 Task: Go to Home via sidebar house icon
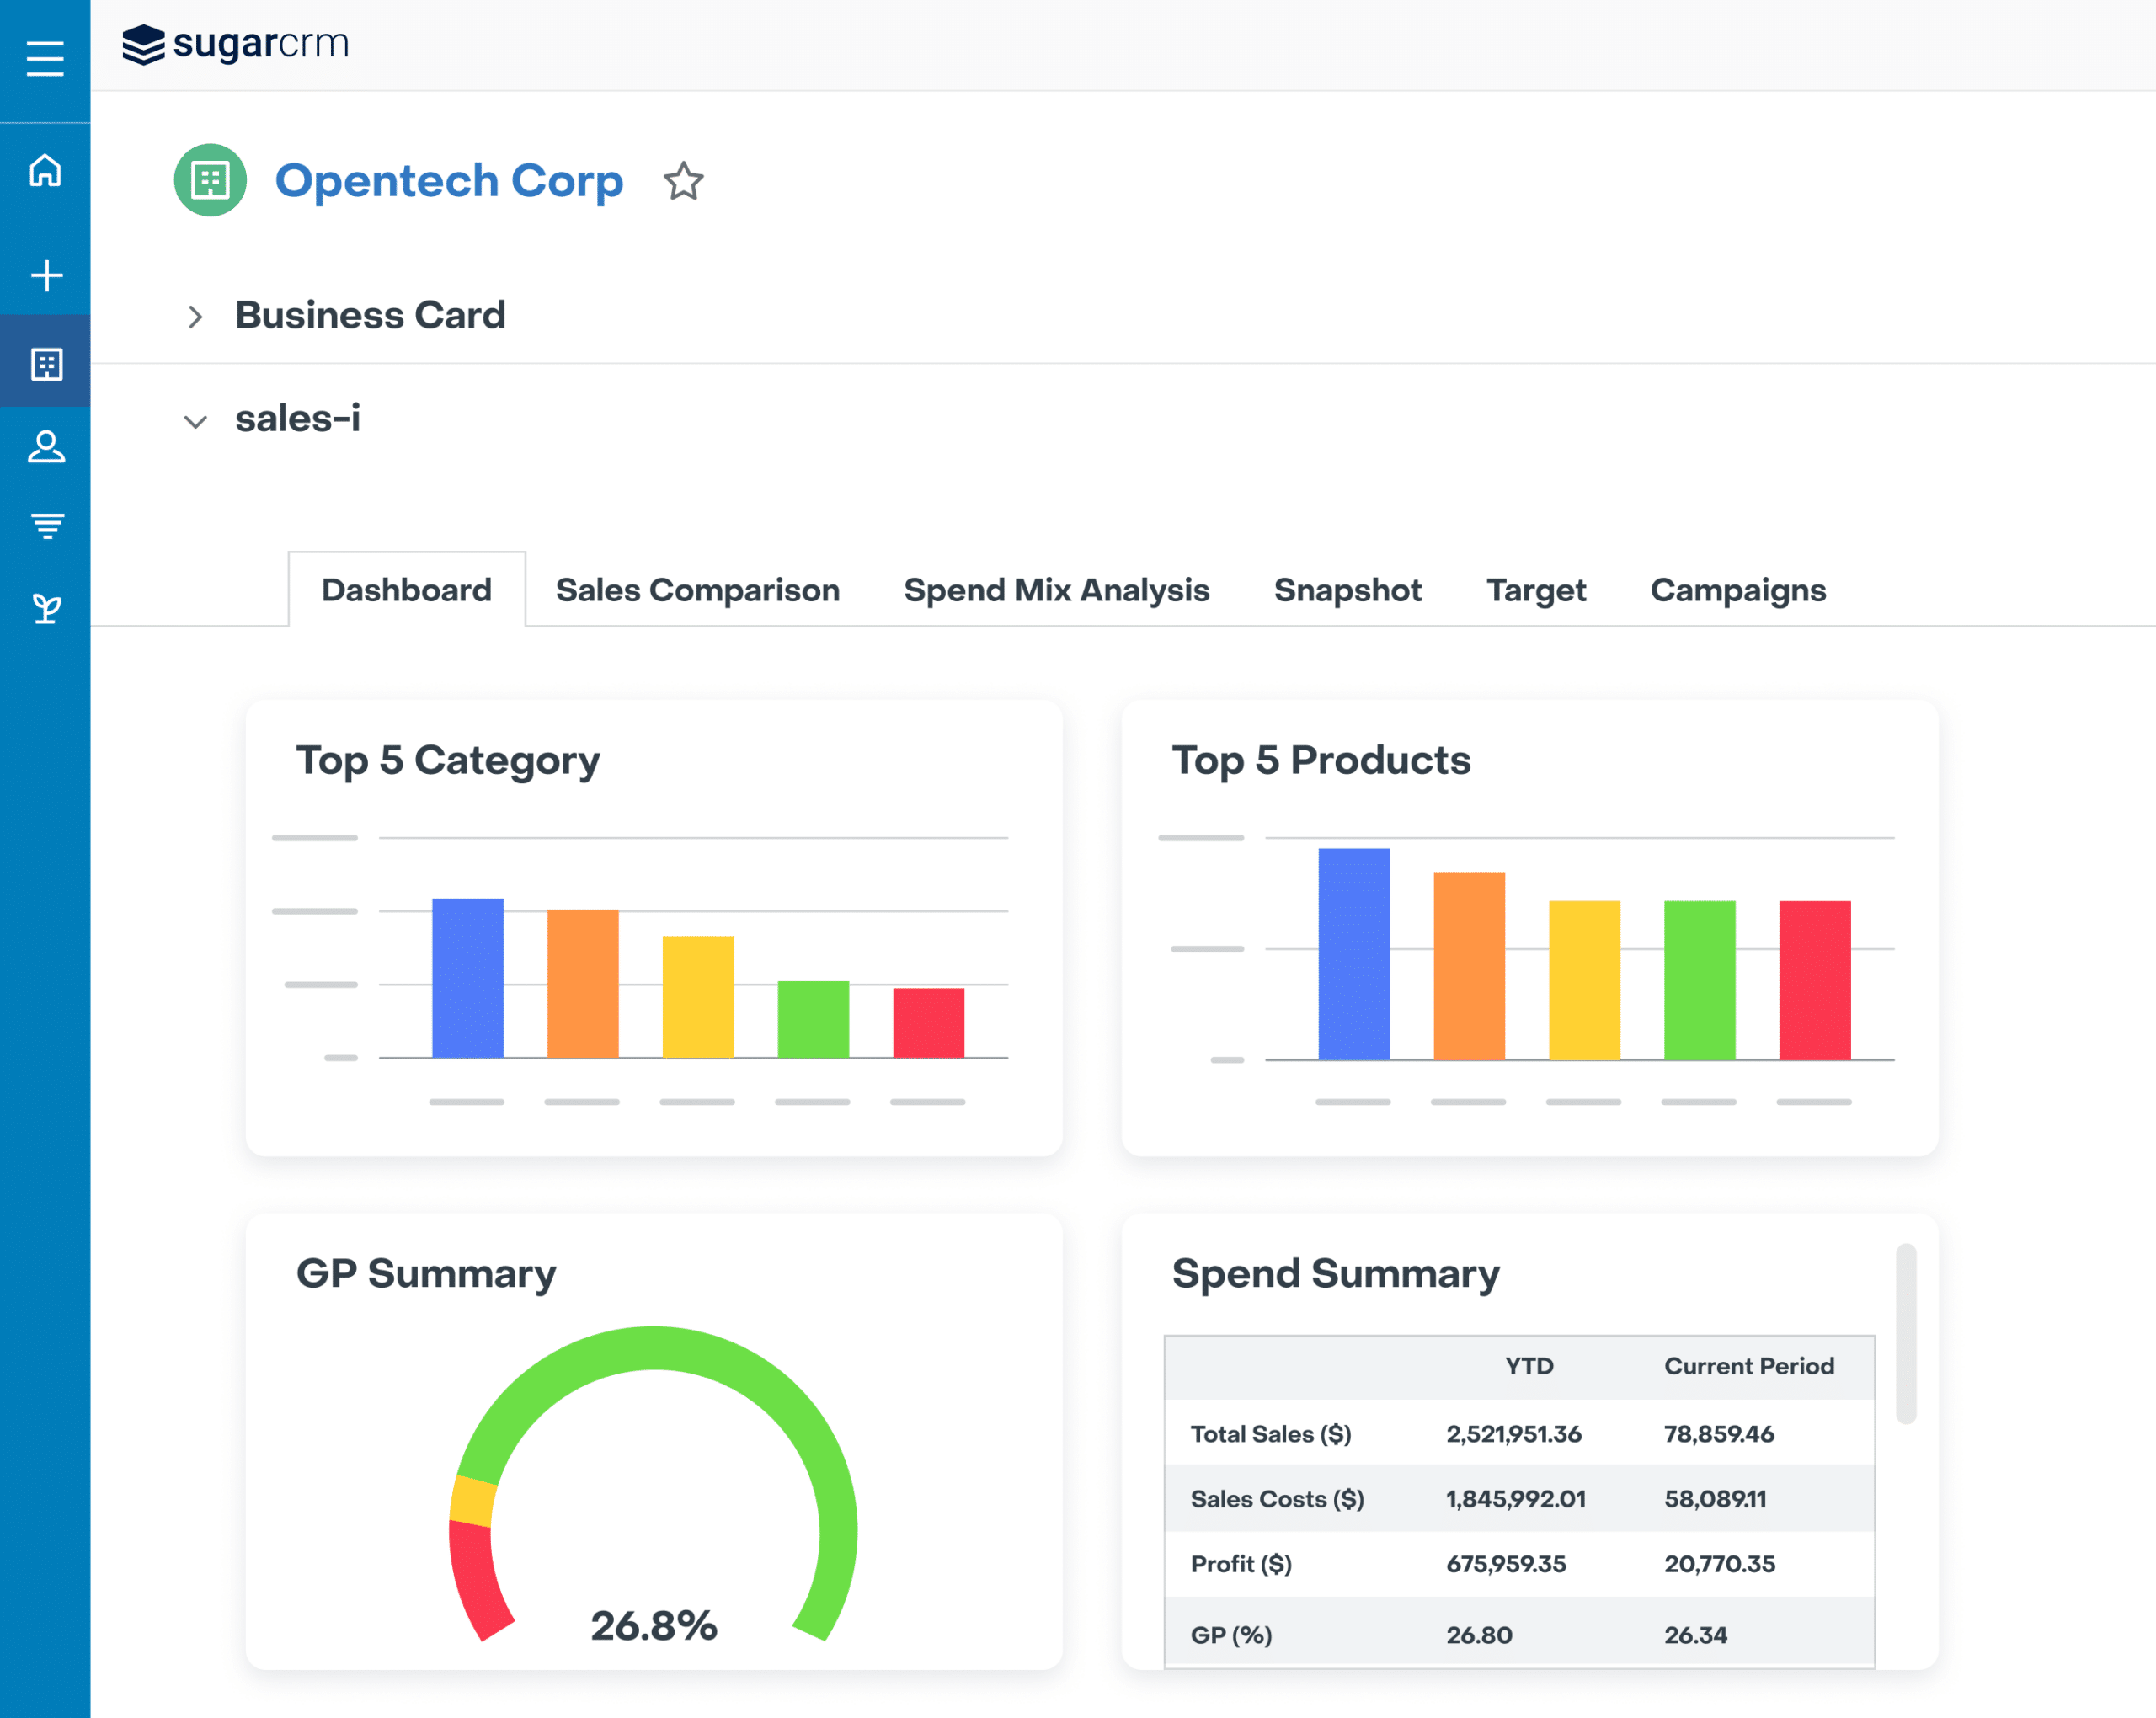[45, 171]
